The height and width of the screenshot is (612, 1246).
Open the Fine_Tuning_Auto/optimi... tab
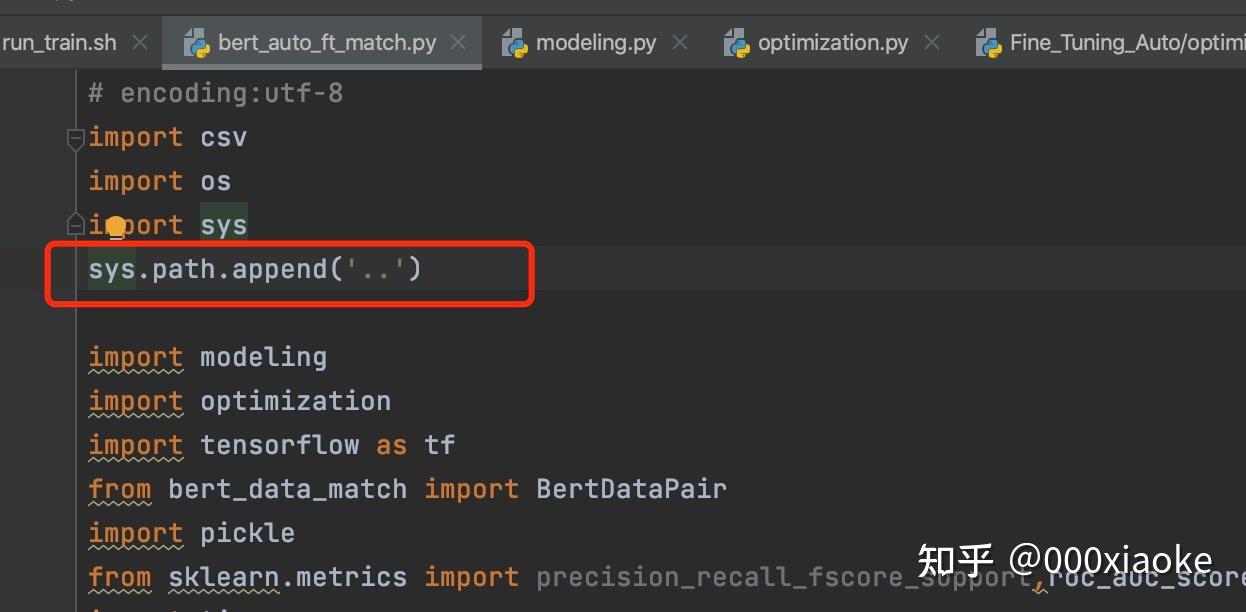(x=1110, y=43)
